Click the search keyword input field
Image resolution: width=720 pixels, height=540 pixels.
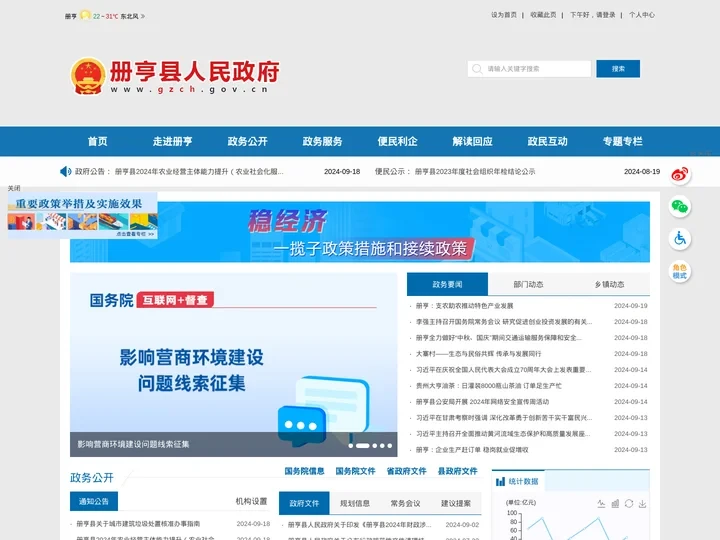coord(529,69)
